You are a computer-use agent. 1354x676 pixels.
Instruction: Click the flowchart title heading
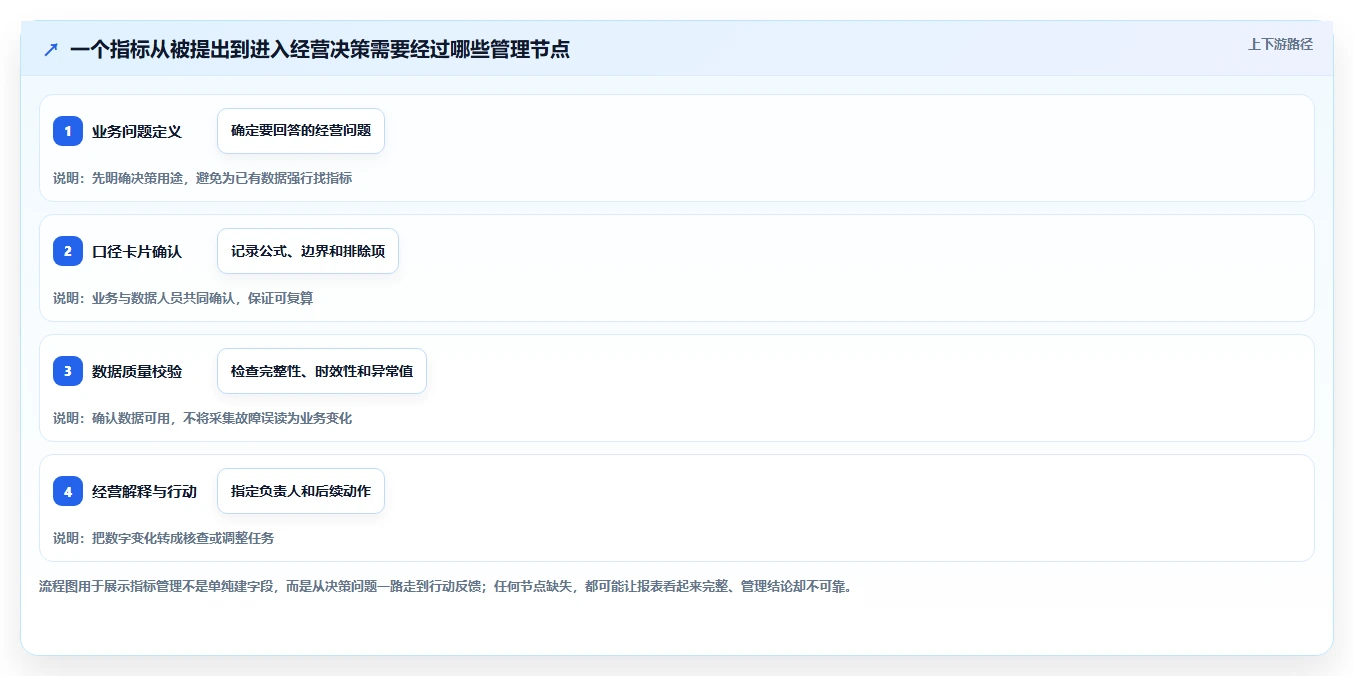320,49
